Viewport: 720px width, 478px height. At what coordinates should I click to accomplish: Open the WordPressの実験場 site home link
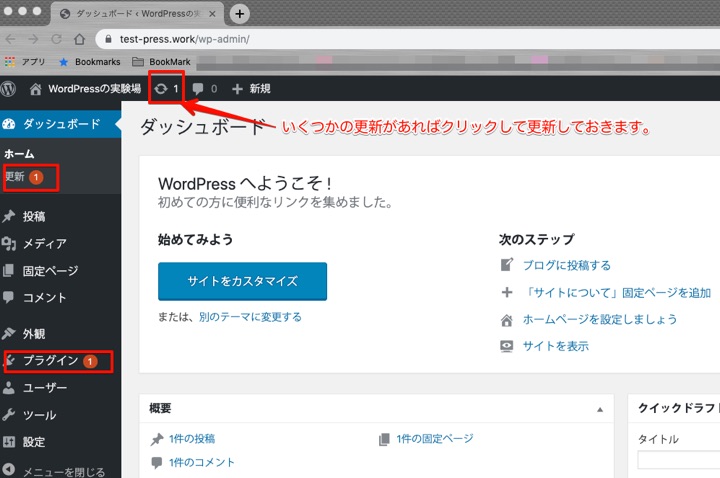click(x=85, y=89)
